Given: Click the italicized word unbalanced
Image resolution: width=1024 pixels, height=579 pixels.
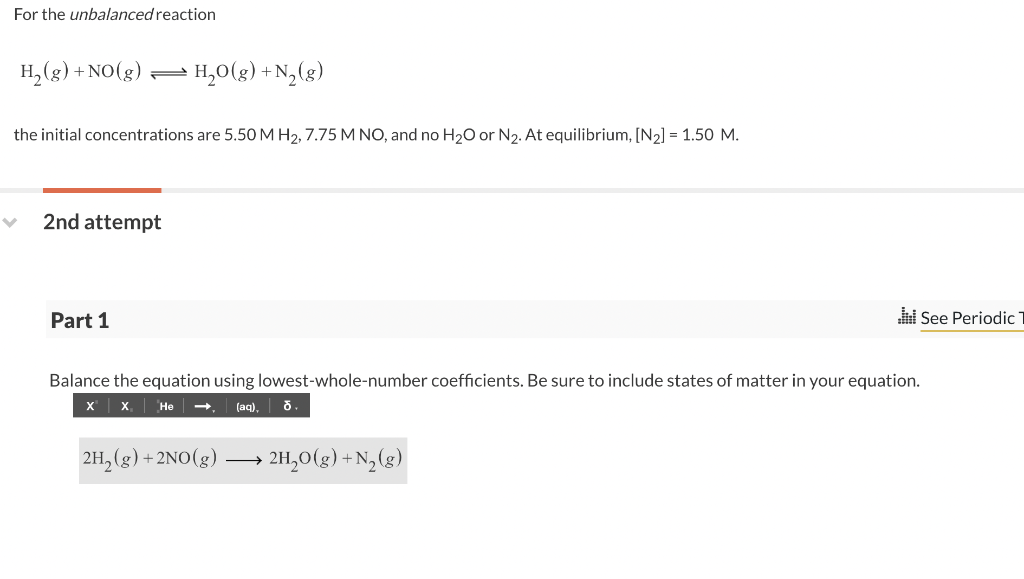Looking at the screenshot, I should (x=113, y=14).
